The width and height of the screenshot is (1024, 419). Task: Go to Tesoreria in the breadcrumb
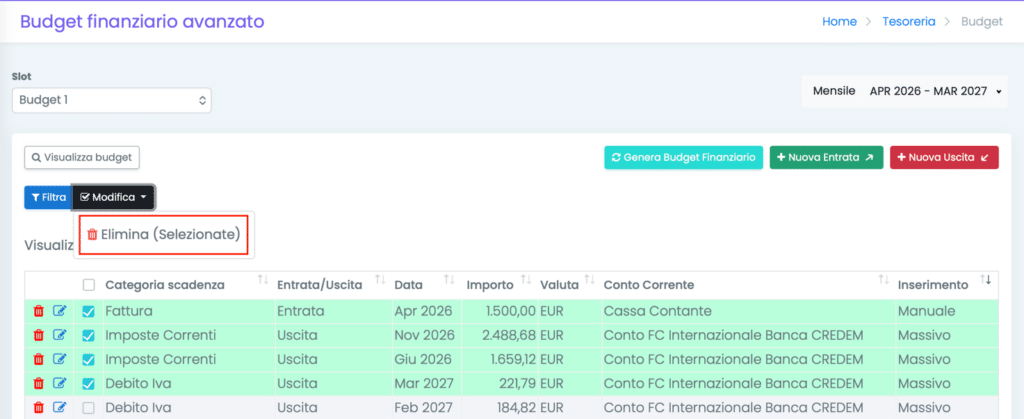point(909,21)
